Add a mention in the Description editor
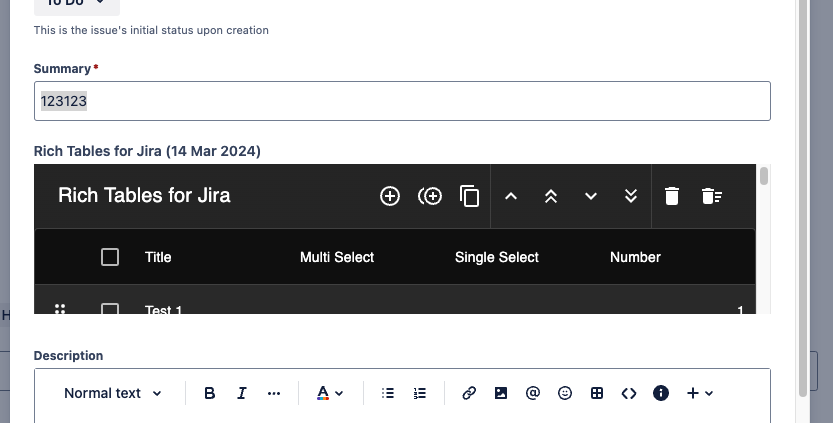This screenshot has width=833, height=423. 533,393
